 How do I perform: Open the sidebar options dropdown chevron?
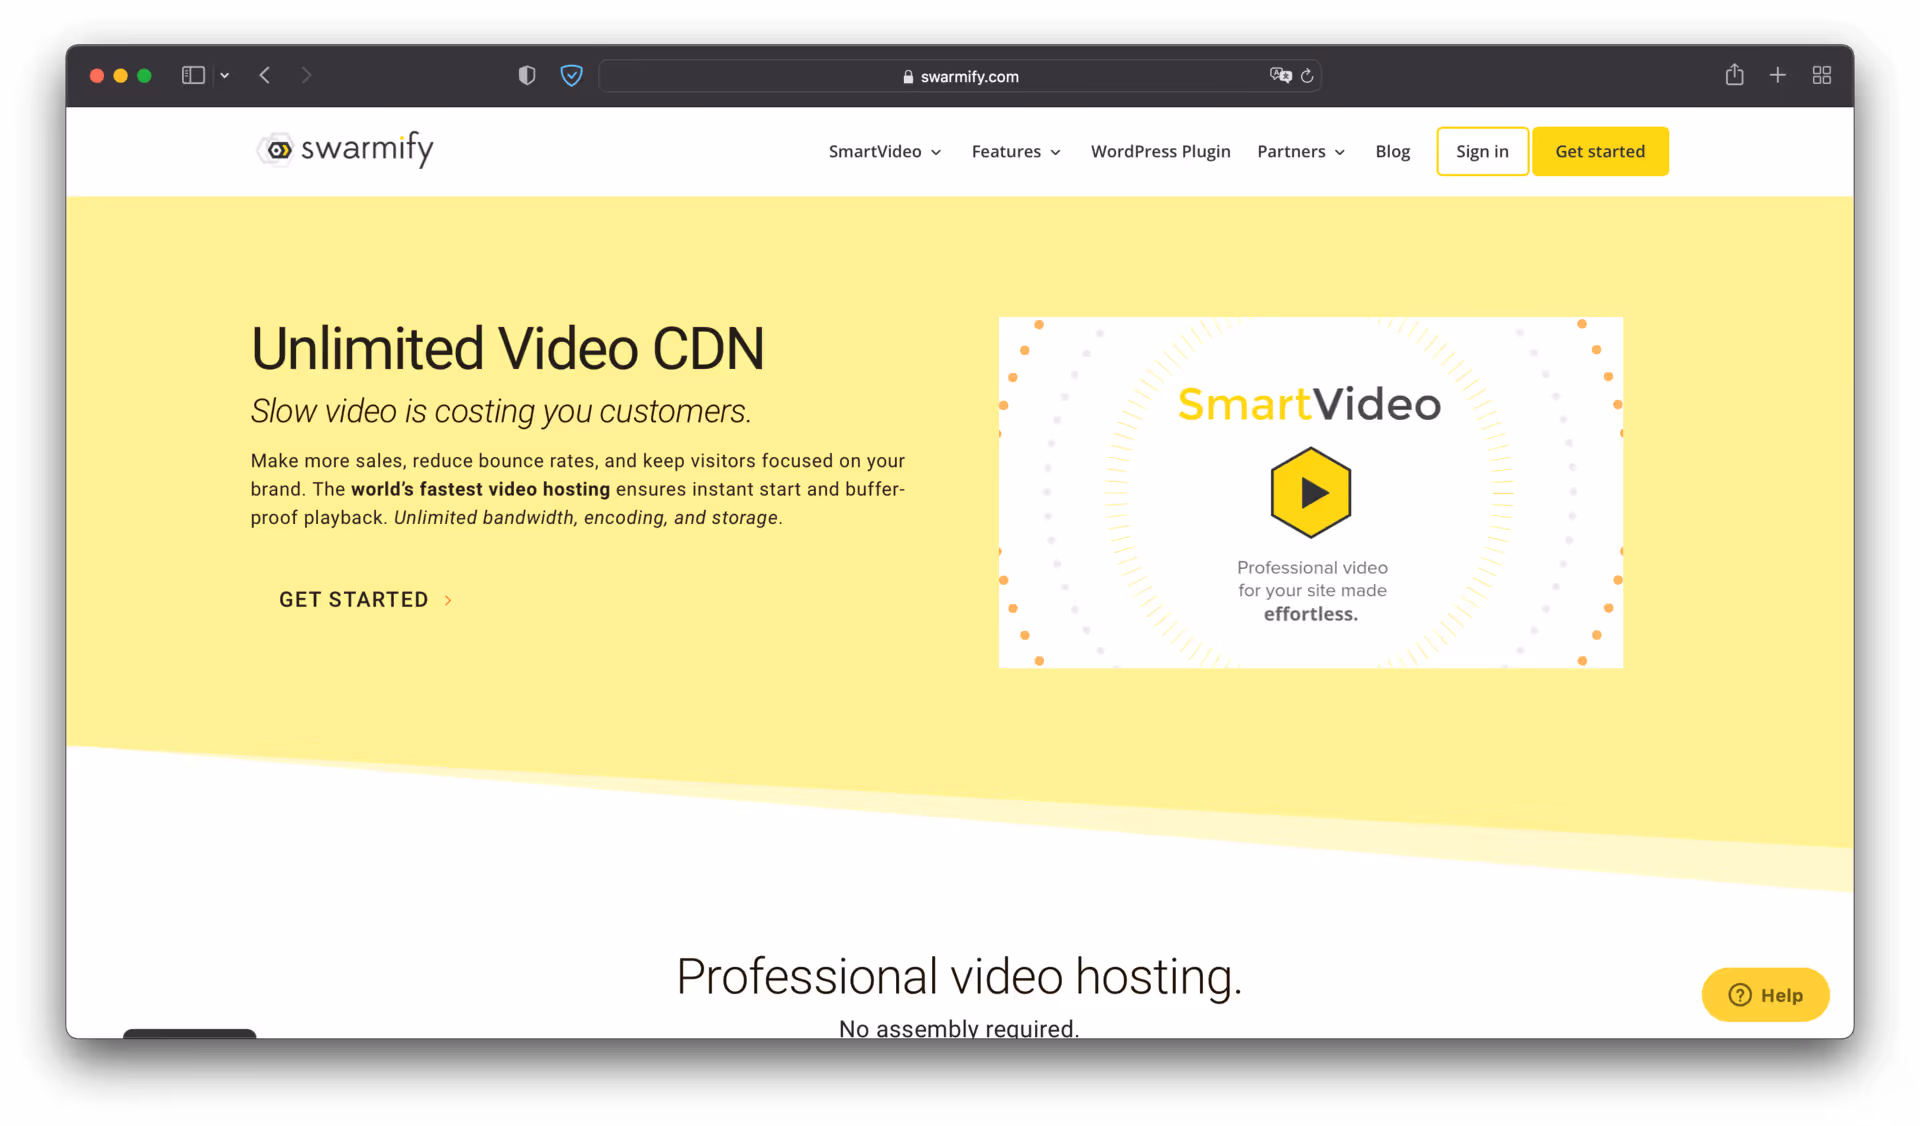coord(225,75)
